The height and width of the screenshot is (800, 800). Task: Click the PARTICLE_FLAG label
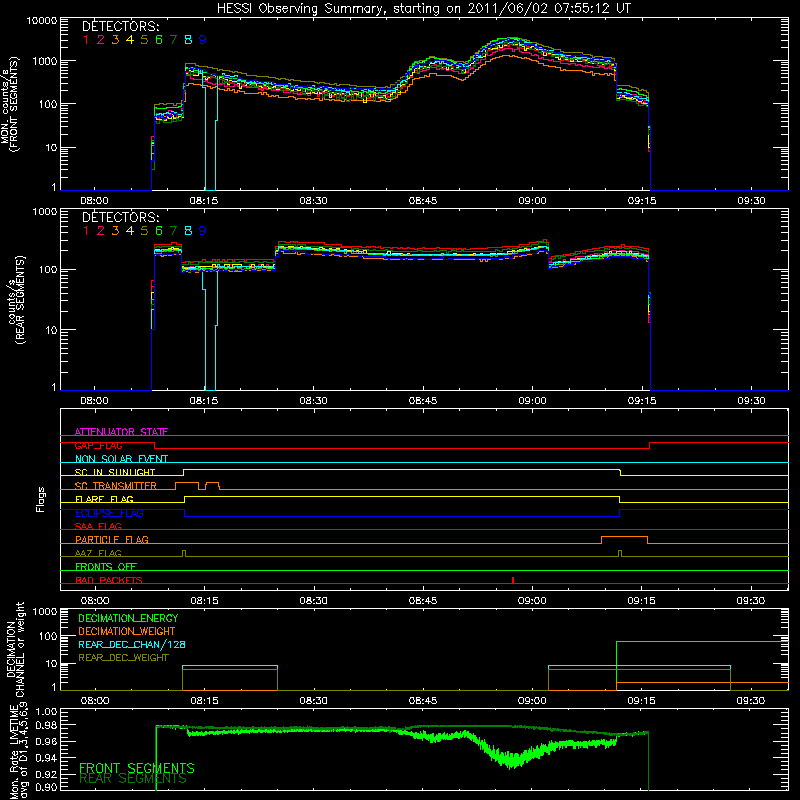(112, 539)
